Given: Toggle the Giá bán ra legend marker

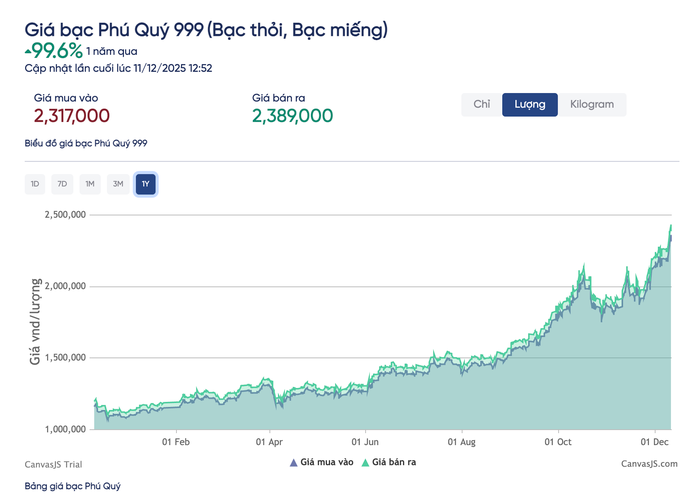Looking at the screenshot, I should coord(367,462).
